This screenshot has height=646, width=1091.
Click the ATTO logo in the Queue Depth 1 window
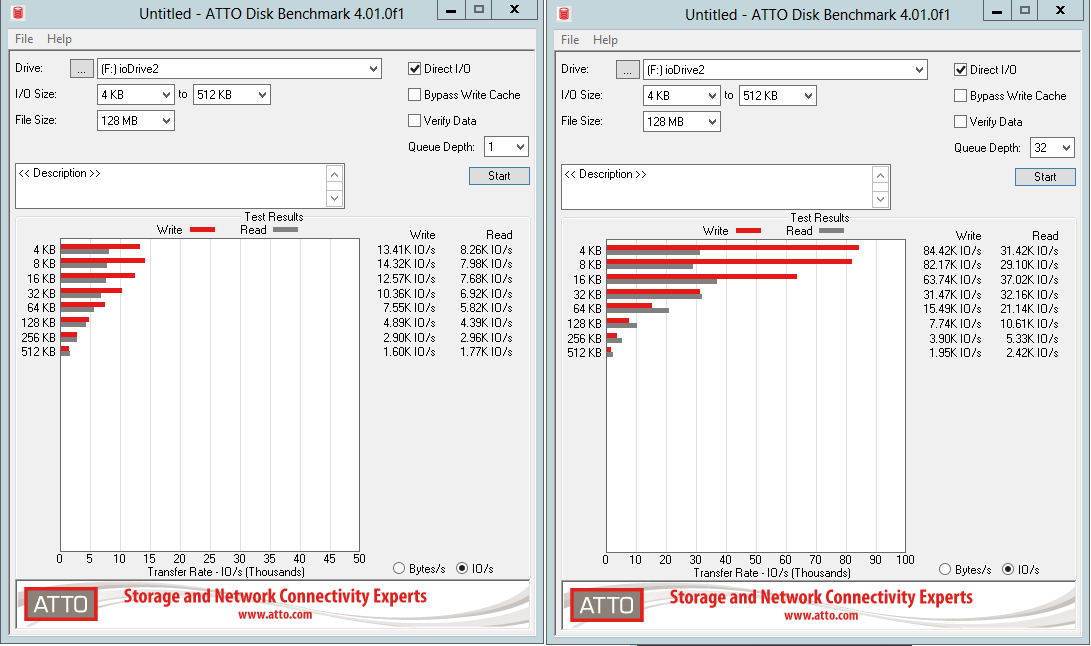pyautogui.click(x=61, y=604)
